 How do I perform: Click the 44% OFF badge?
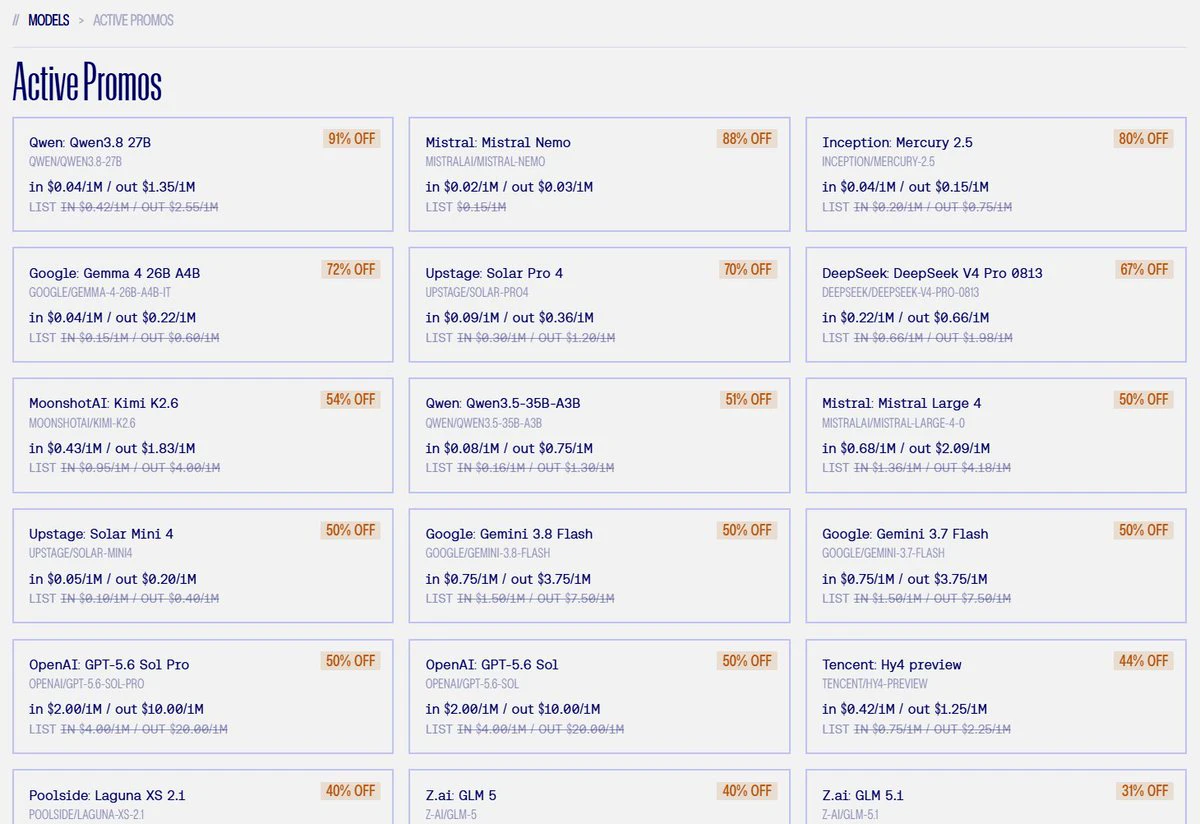[x=1144, y=661]
